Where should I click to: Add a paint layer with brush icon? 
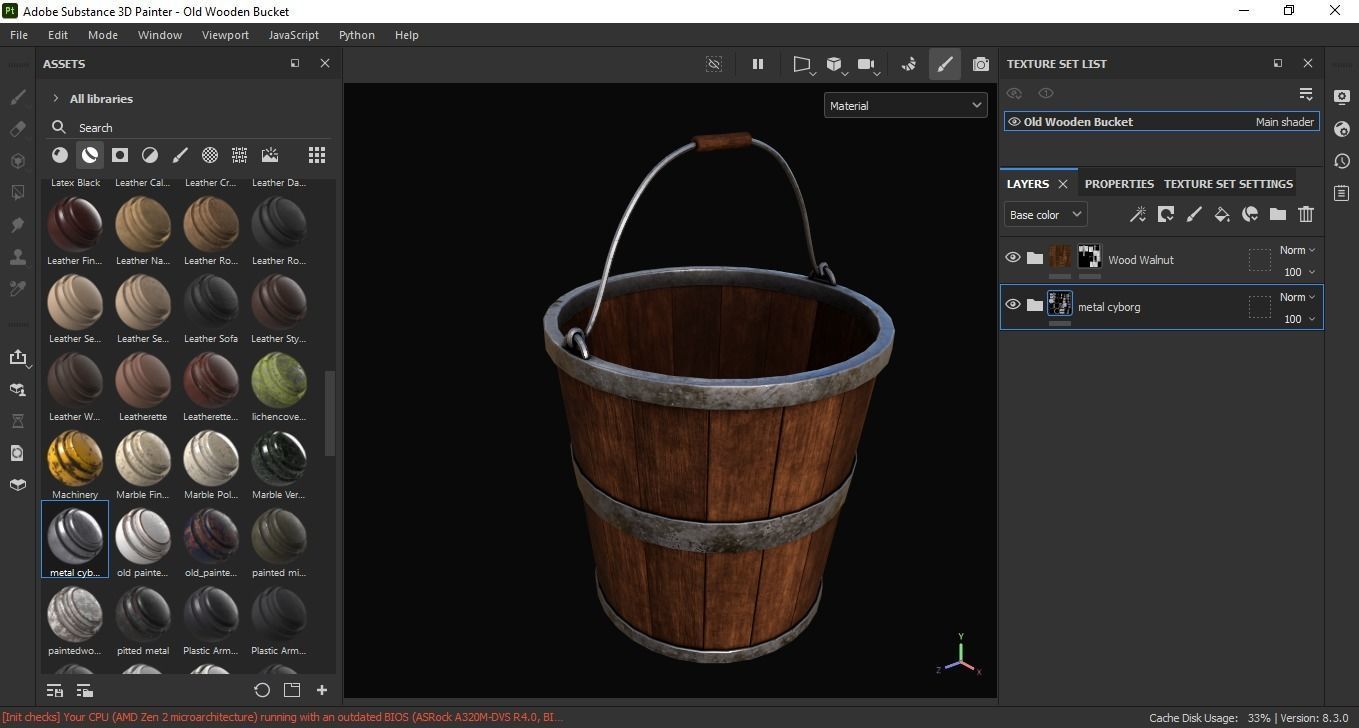(x=1194, y=214)
